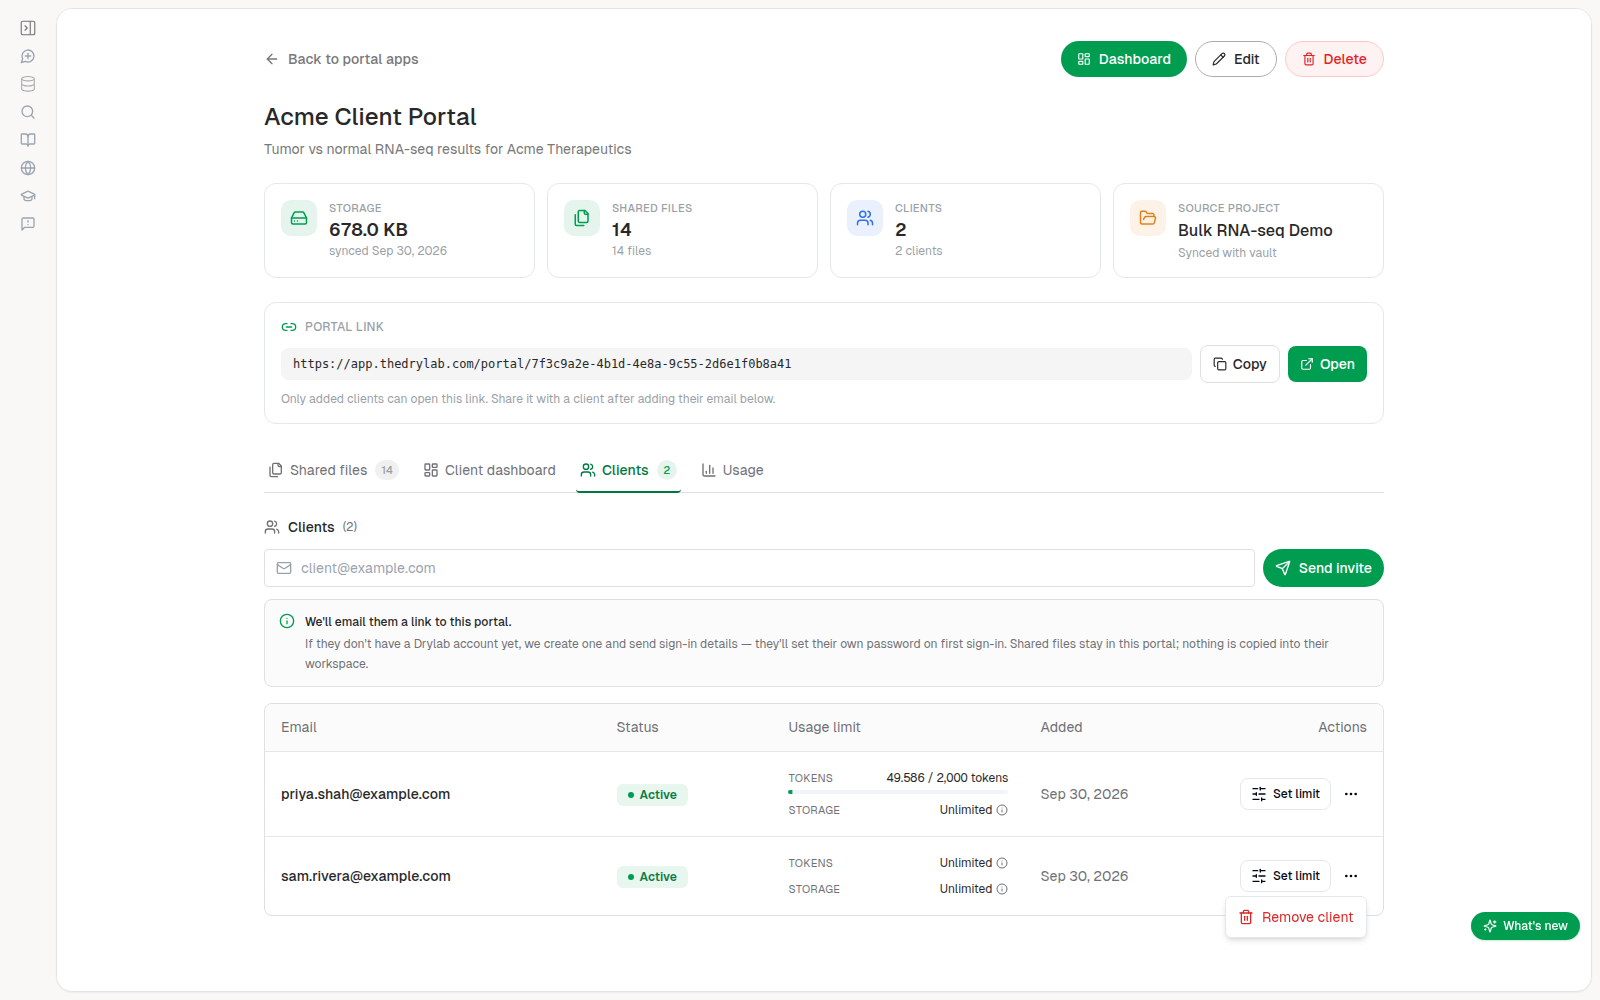Open more actions for sam.rivera@example.com
Viewport: 1600px width, 1000px height.
[x=1351, y=876]
